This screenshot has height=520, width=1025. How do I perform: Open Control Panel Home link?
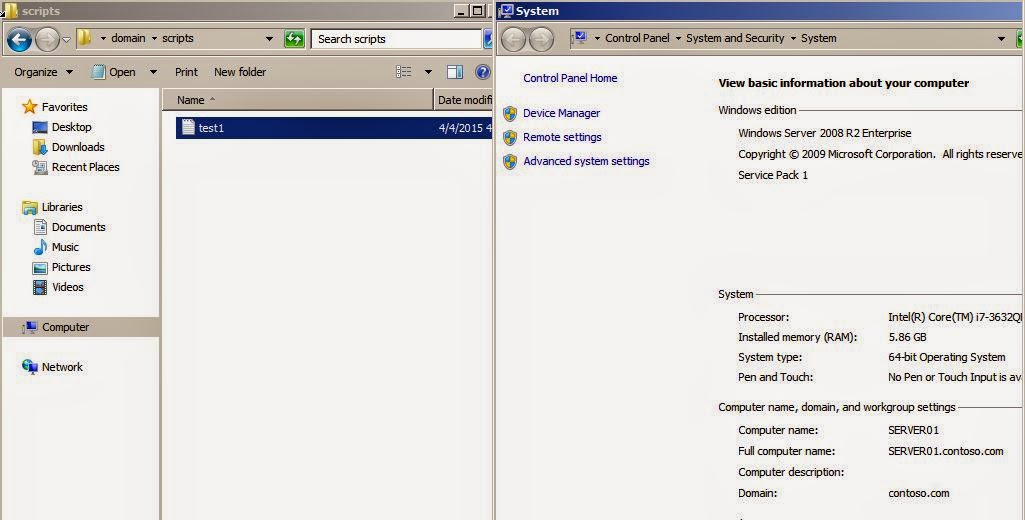570,78
